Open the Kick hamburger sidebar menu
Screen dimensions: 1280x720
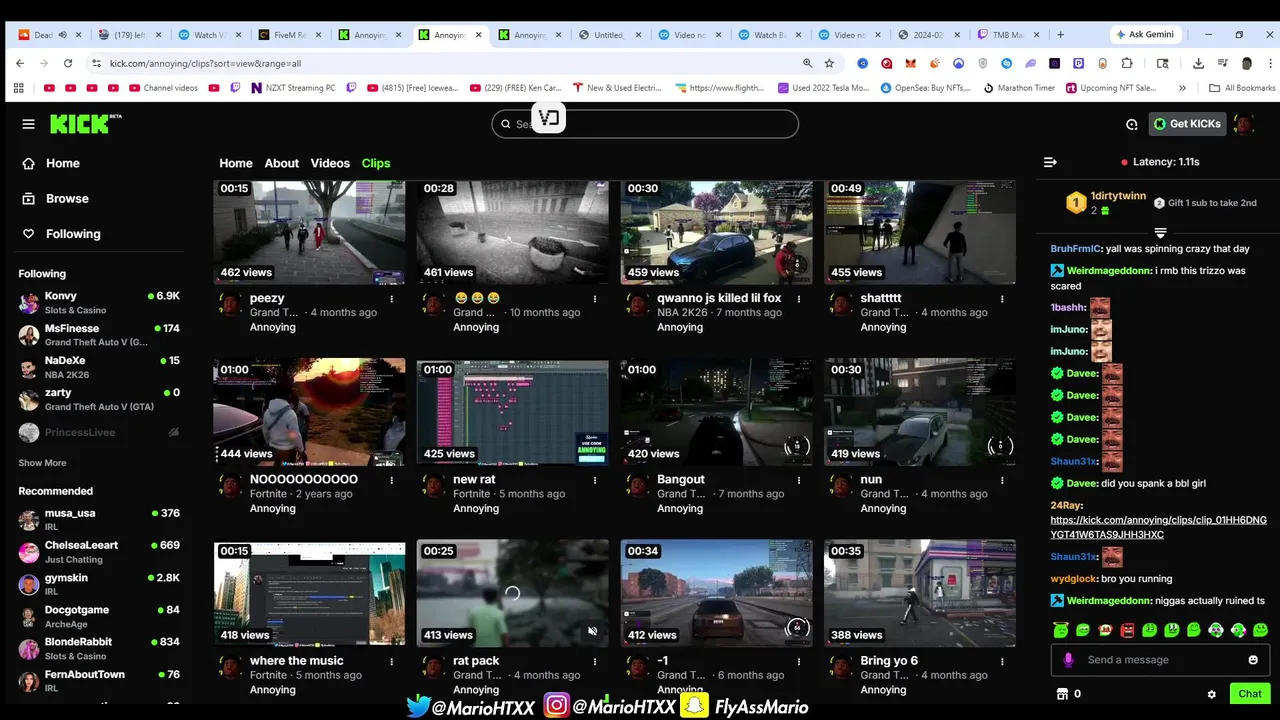coord(28,124)
